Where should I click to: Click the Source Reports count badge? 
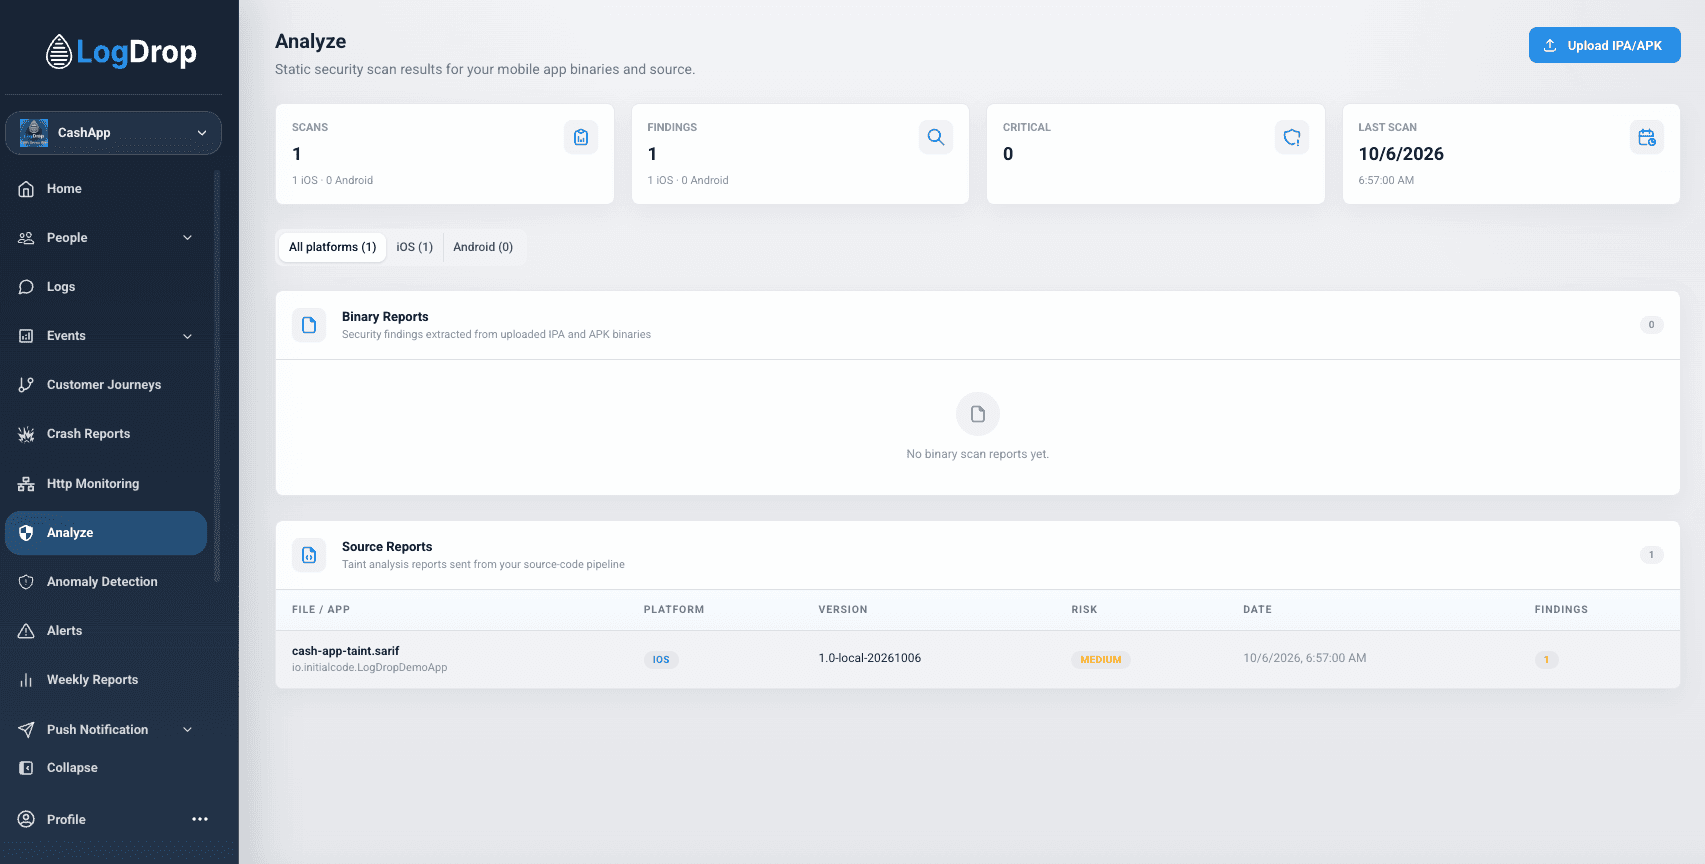click(1651, 555)
